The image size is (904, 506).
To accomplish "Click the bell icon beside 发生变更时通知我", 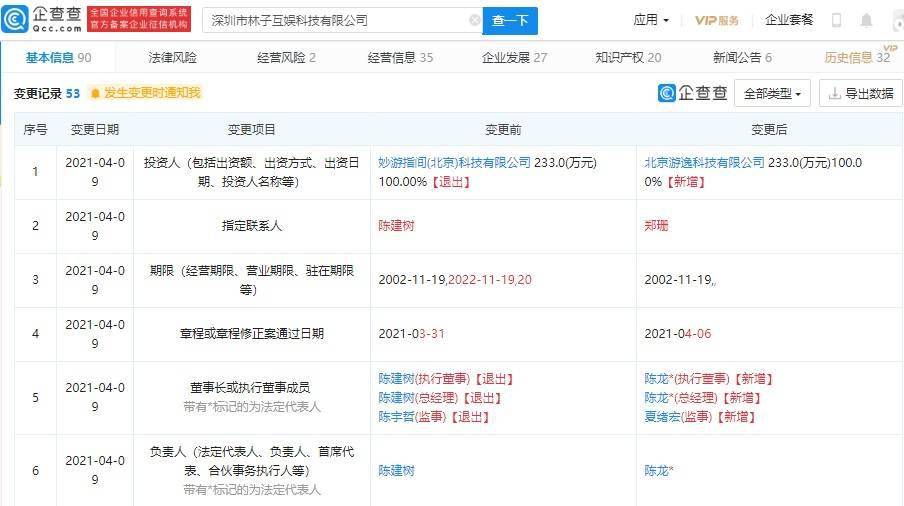I will pos(95,93).
